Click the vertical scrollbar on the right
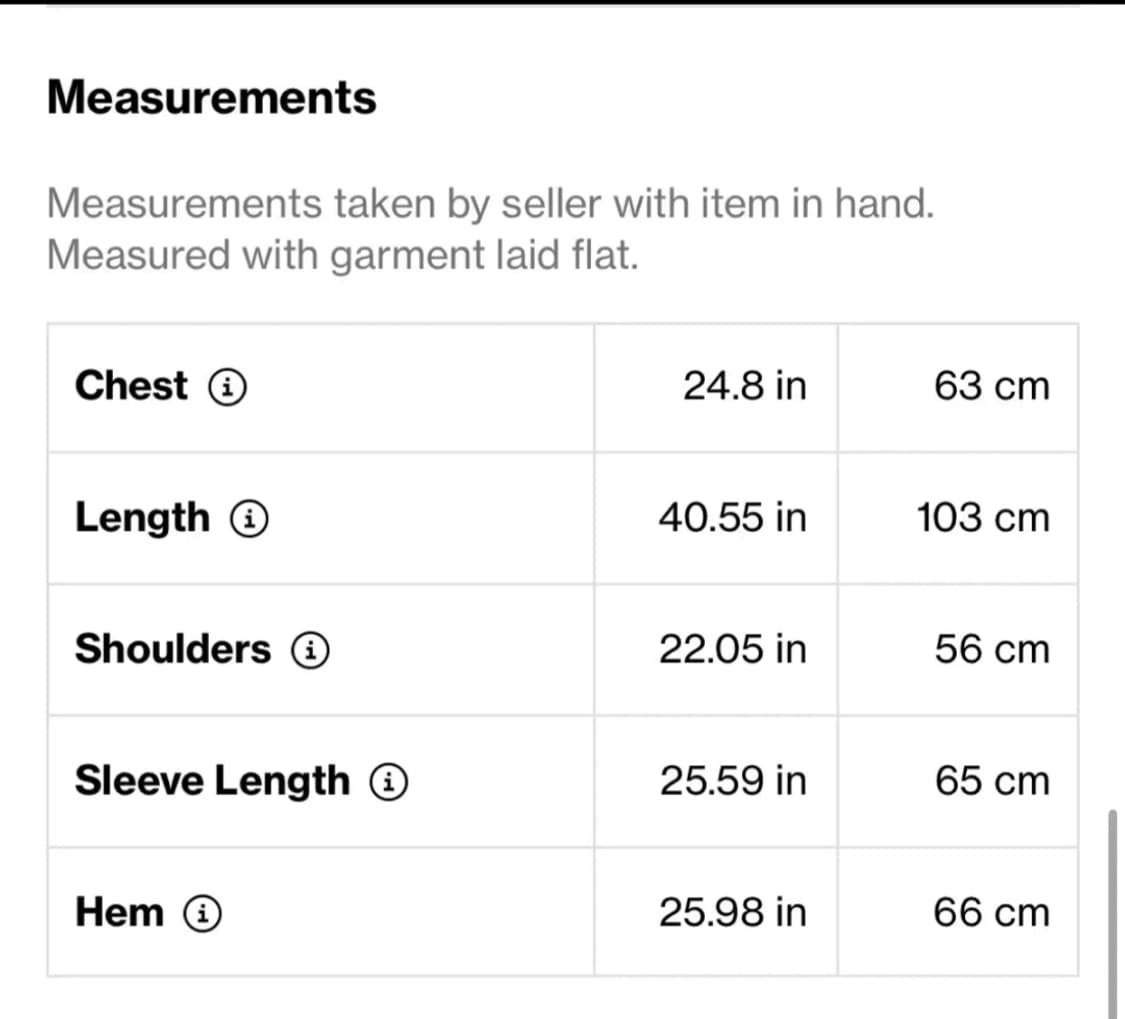 point(1113,910)
